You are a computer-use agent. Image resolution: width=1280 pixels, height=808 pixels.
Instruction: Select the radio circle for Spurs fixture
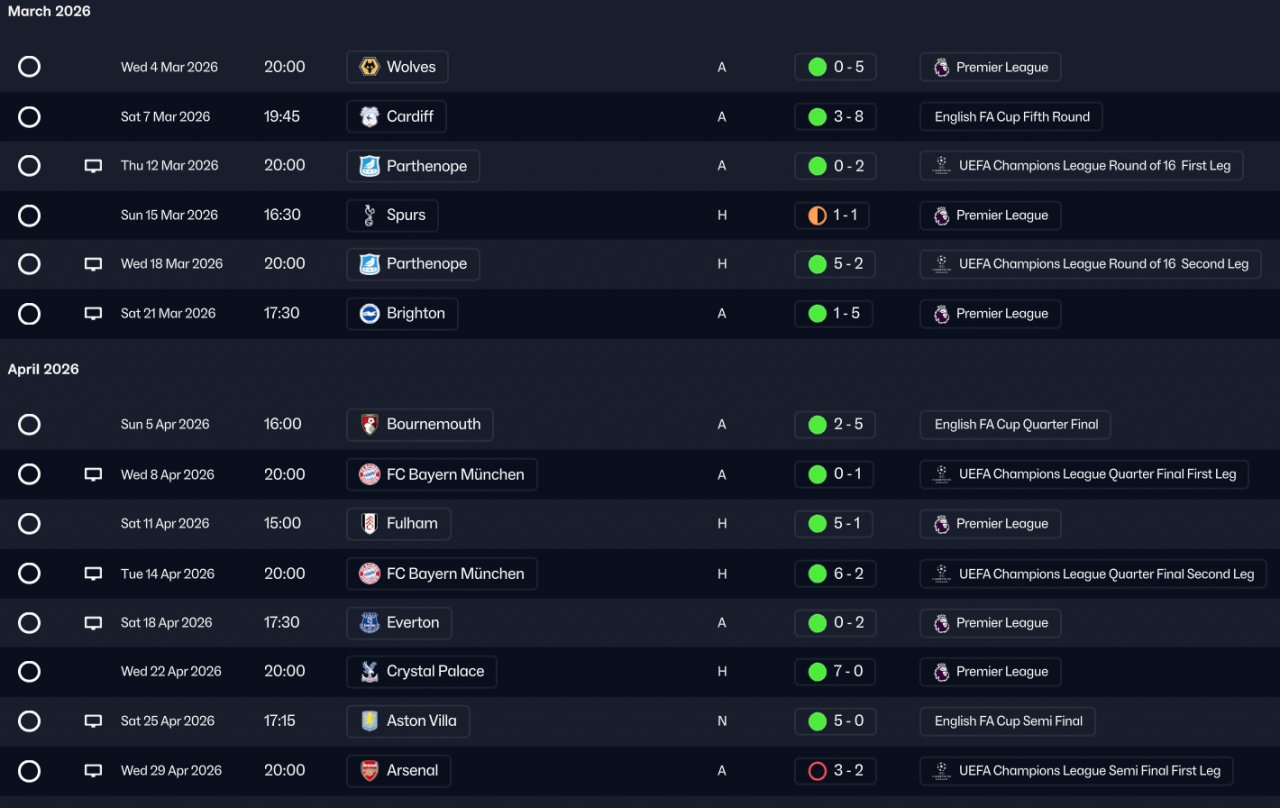29,215
